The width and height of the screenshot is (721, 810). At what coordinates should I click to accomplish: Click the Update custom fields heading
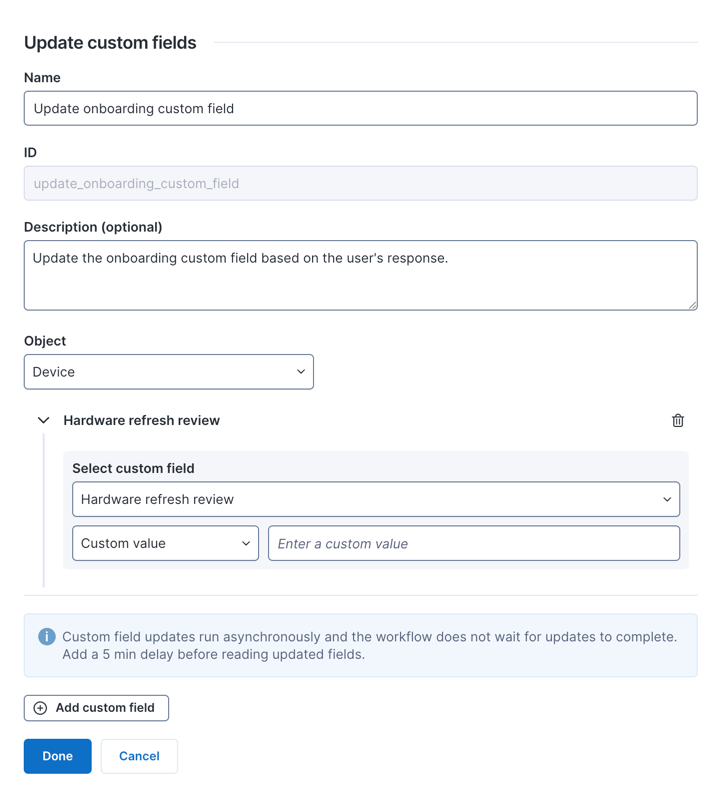tap(110, 43)
